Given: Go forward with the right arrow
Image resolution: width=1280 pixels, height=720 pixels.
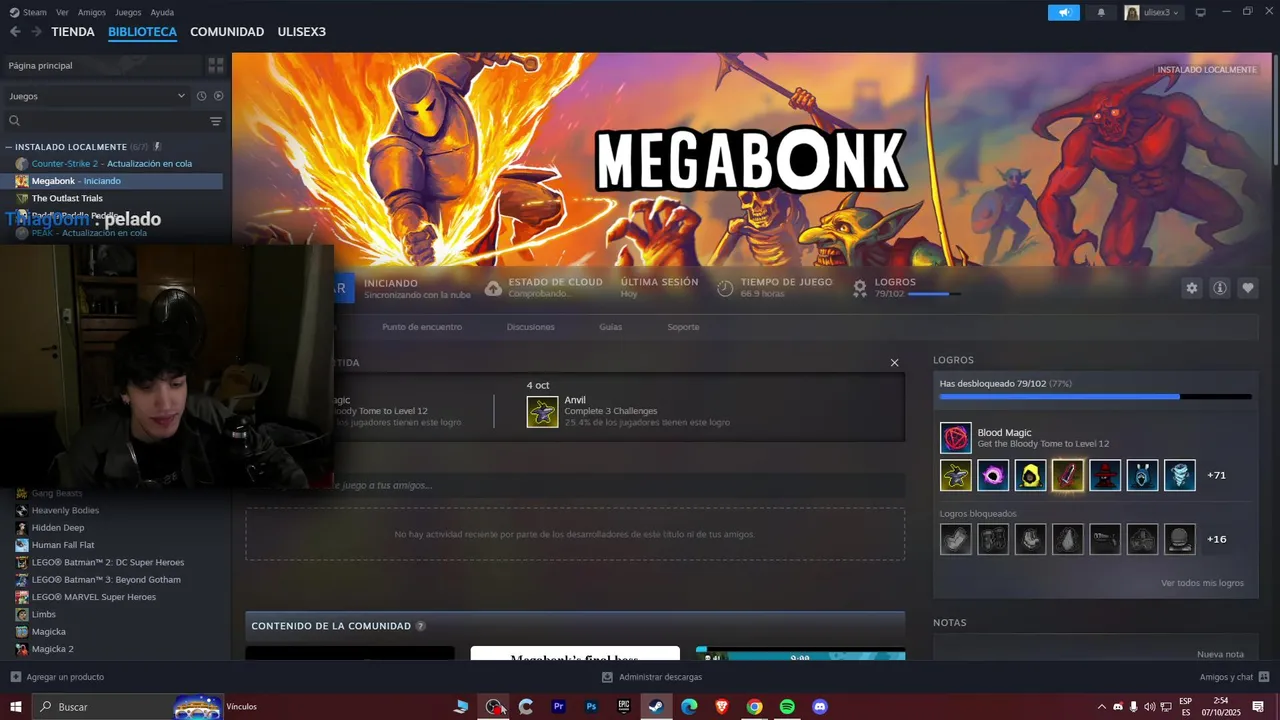Looking at the screenshot, I should (36, 32).
